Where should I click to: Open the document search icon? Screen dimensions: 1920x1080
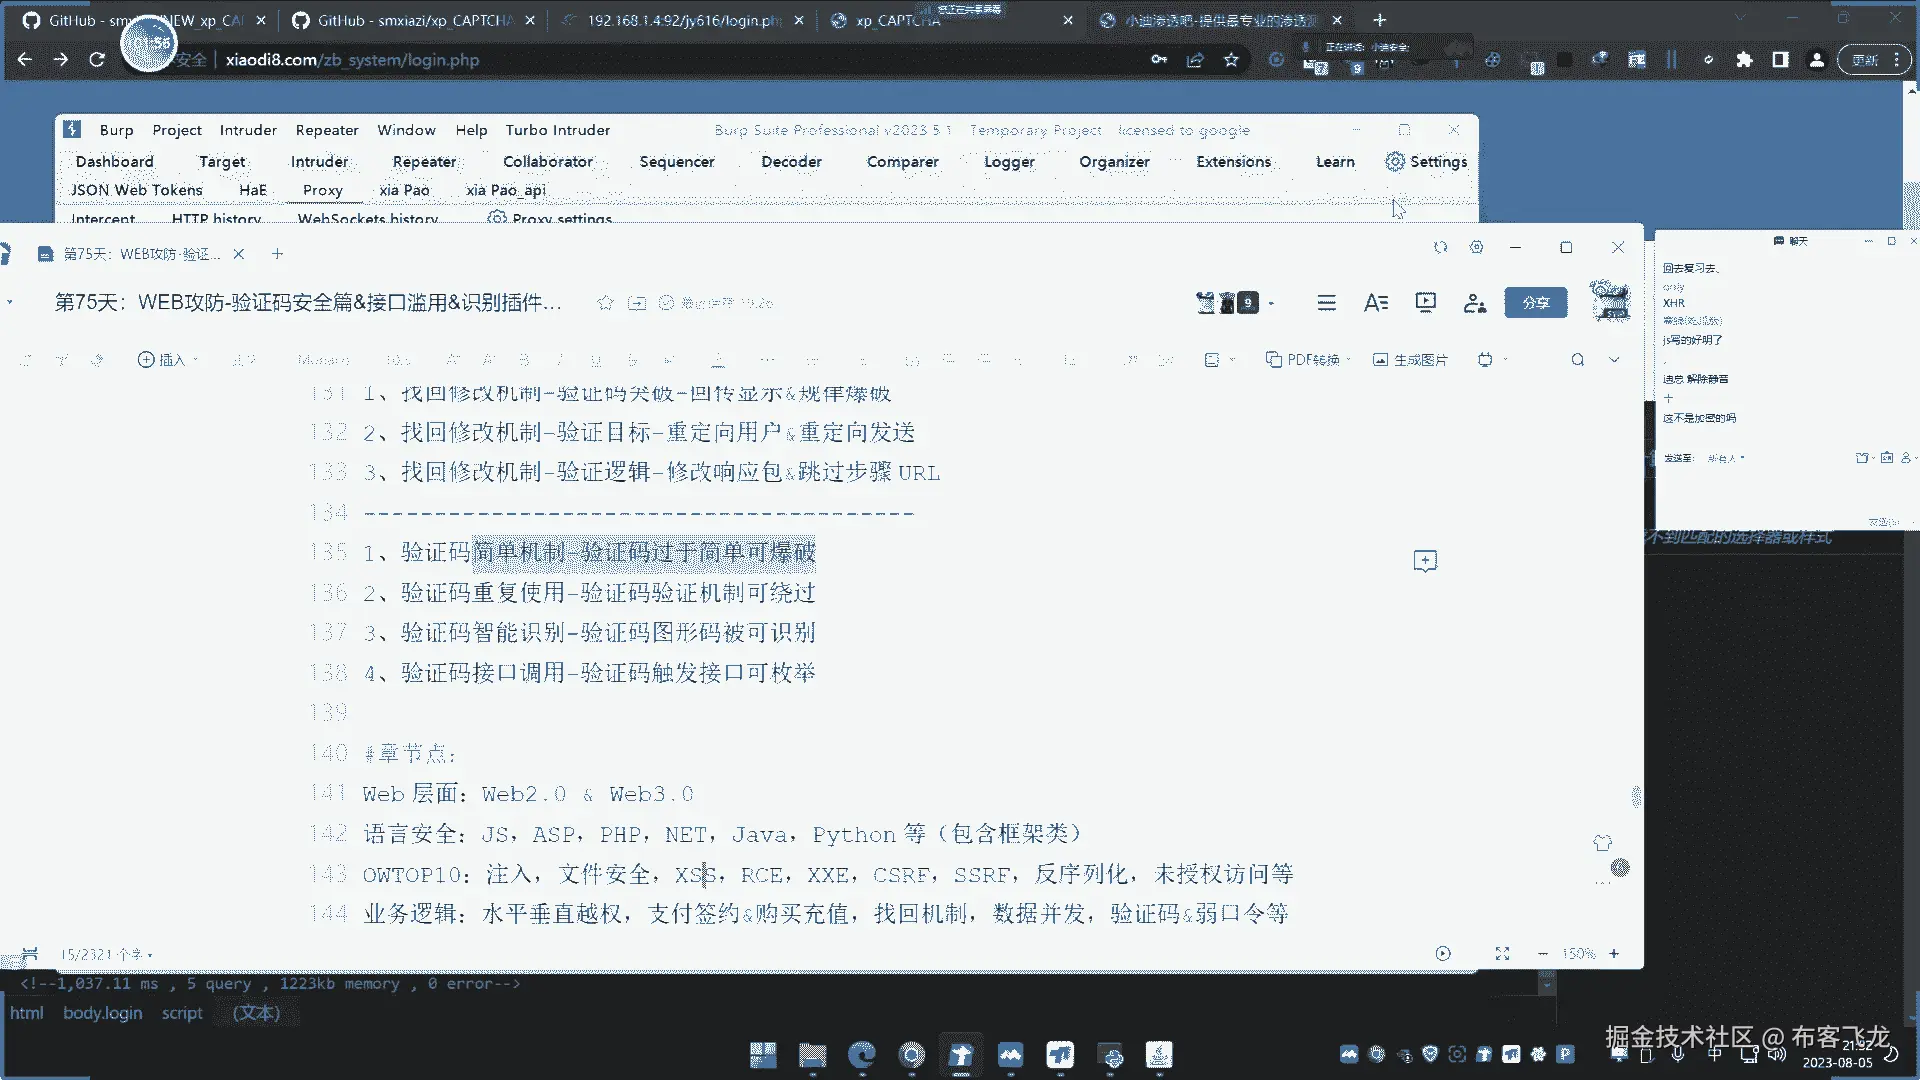tap(1577, 360)
